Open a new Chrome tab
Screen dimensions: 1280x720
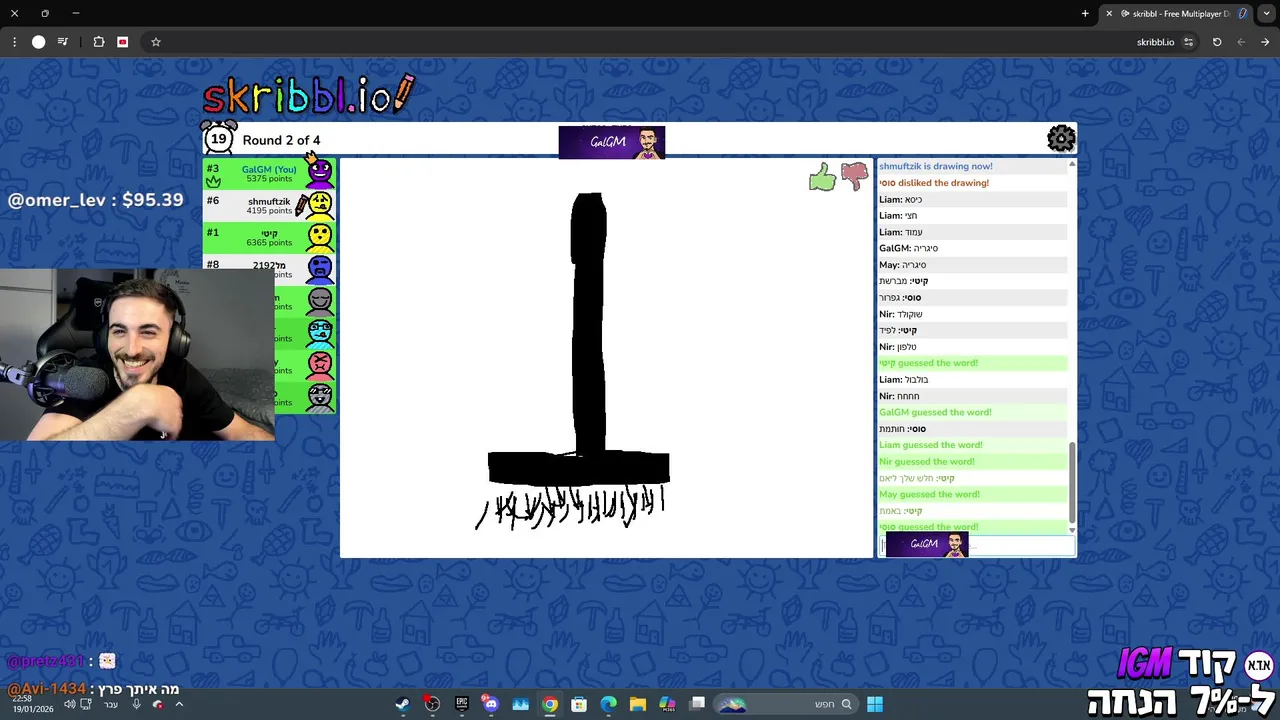[x=1085, y=13]
